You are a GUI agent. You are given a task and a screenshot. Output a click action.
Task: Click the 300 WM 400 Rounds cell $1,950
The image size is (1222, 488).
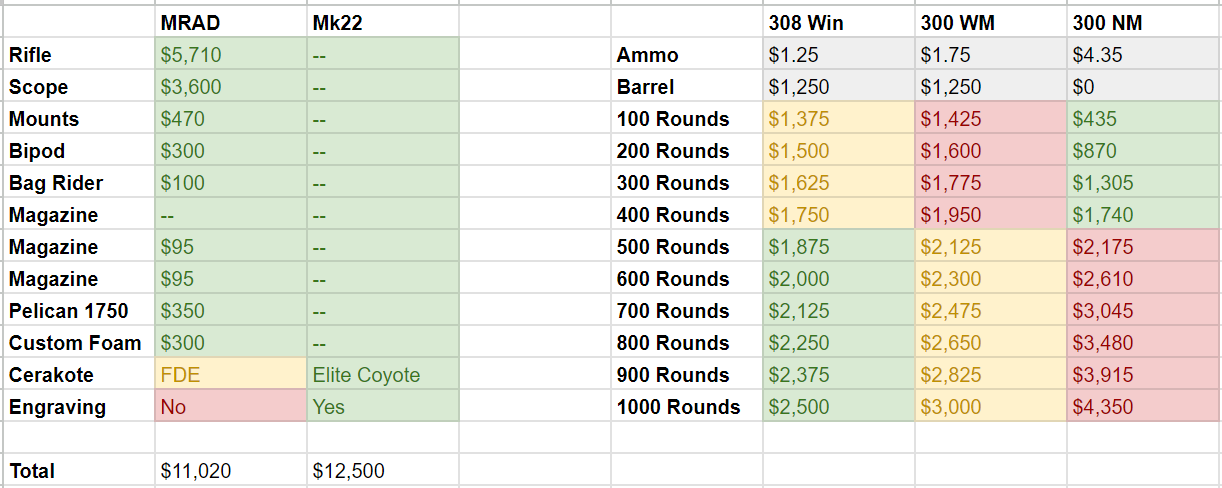coord(991,215)
